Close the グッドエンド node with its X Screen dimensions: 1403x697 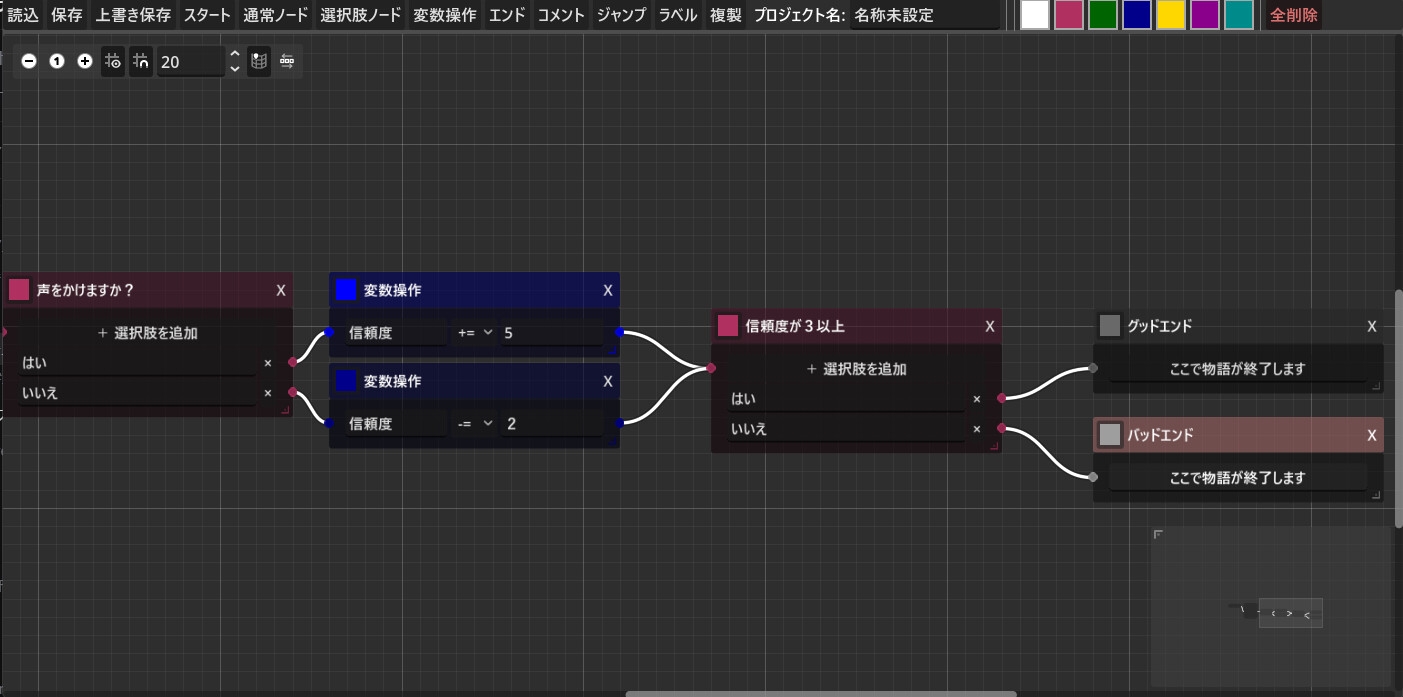(x=1371, y=326)
